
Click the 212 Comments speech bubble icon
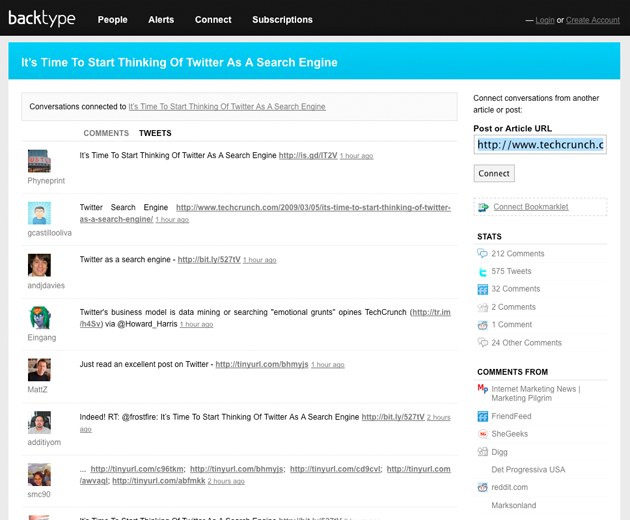click(482, 253)
